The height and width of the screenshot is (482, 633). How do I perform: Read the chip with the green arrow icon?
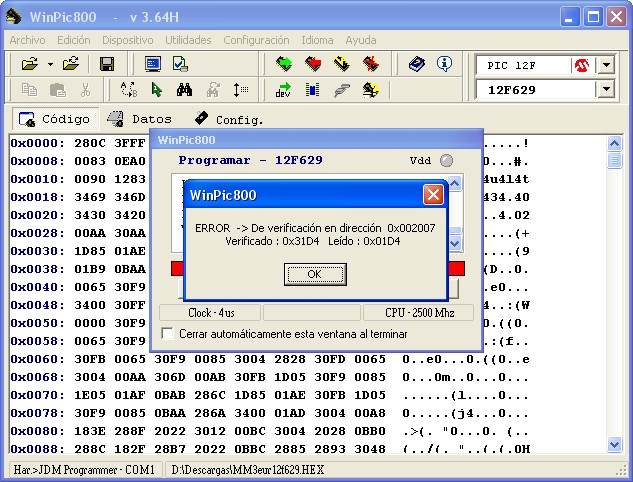point(284,64)
